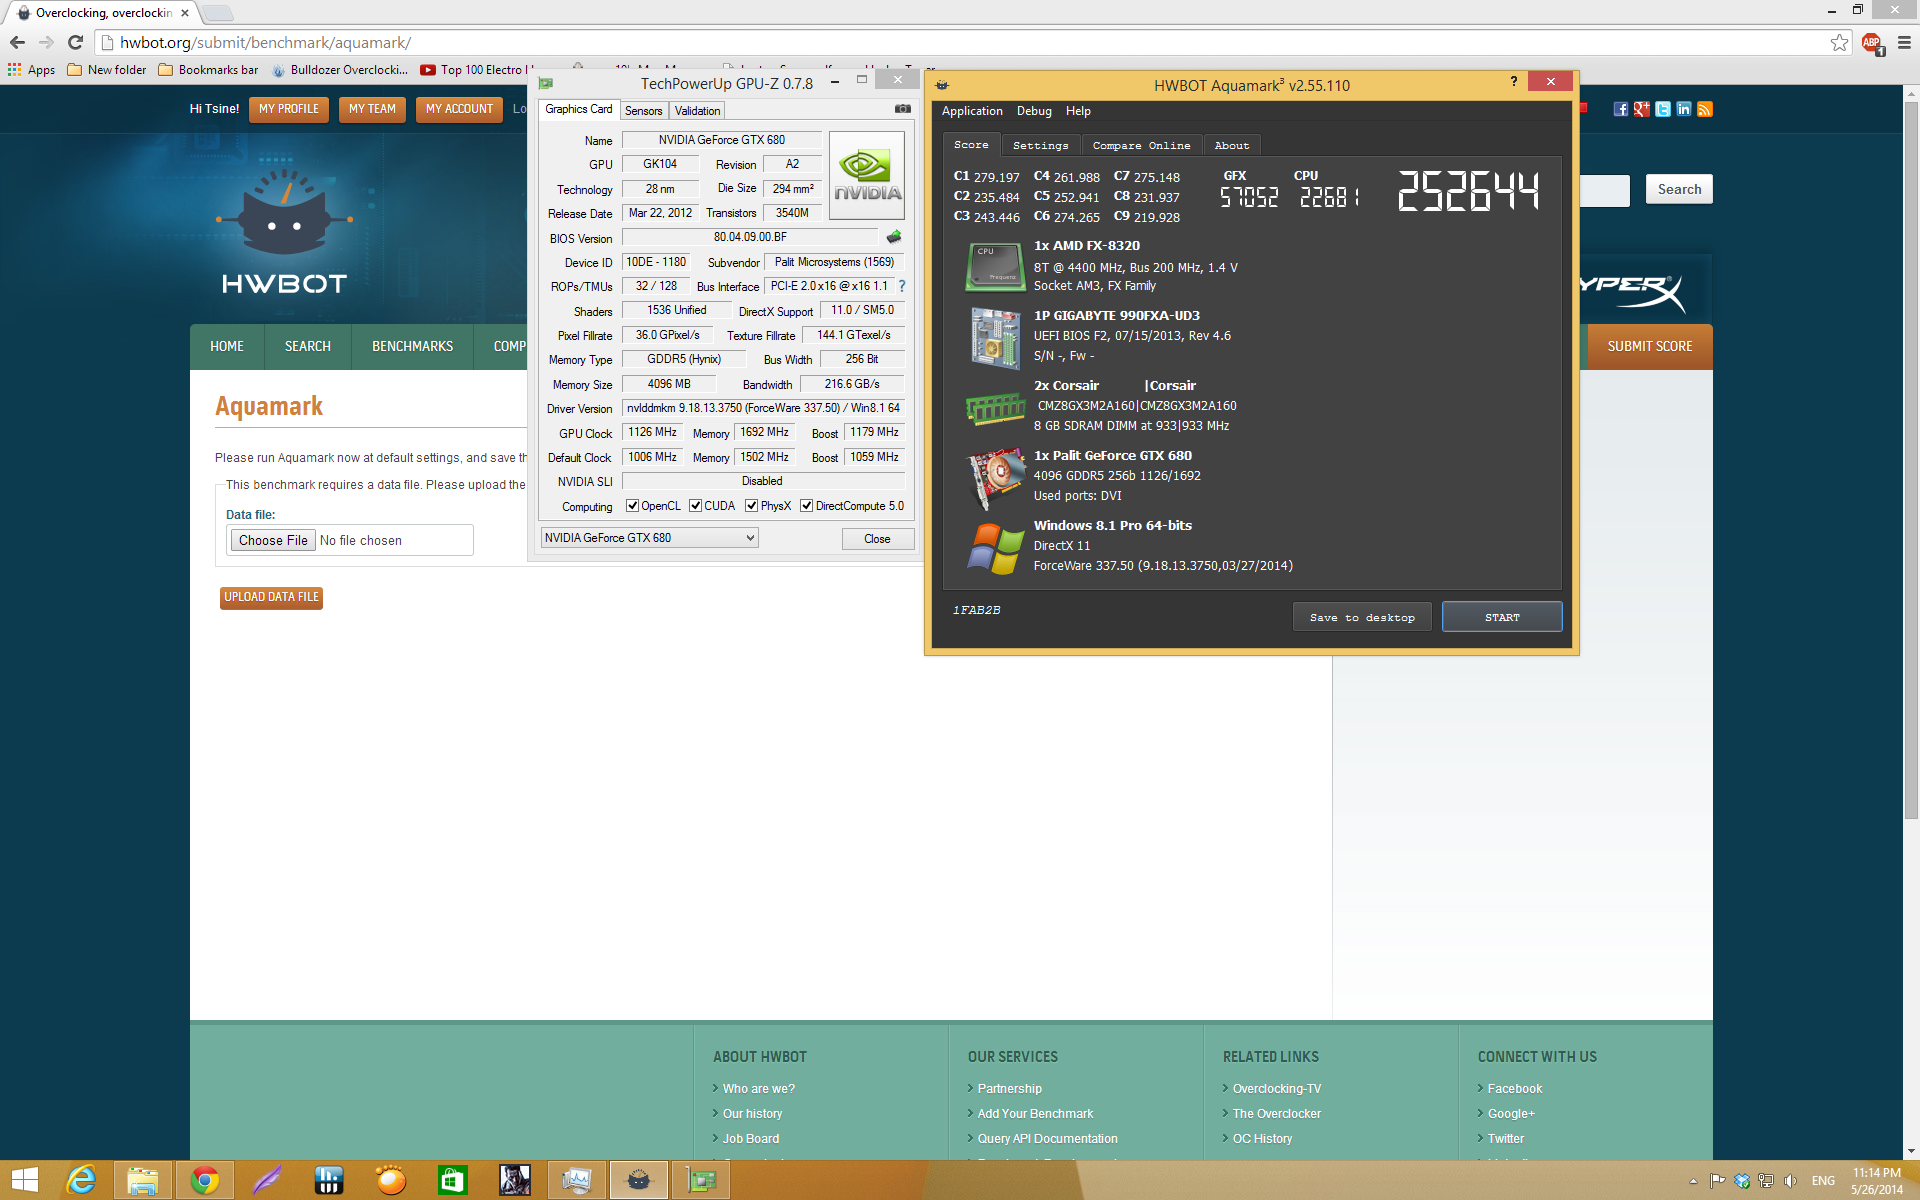
Task: Bookmark the page with the star icon
Action: tap(1839, 42)
